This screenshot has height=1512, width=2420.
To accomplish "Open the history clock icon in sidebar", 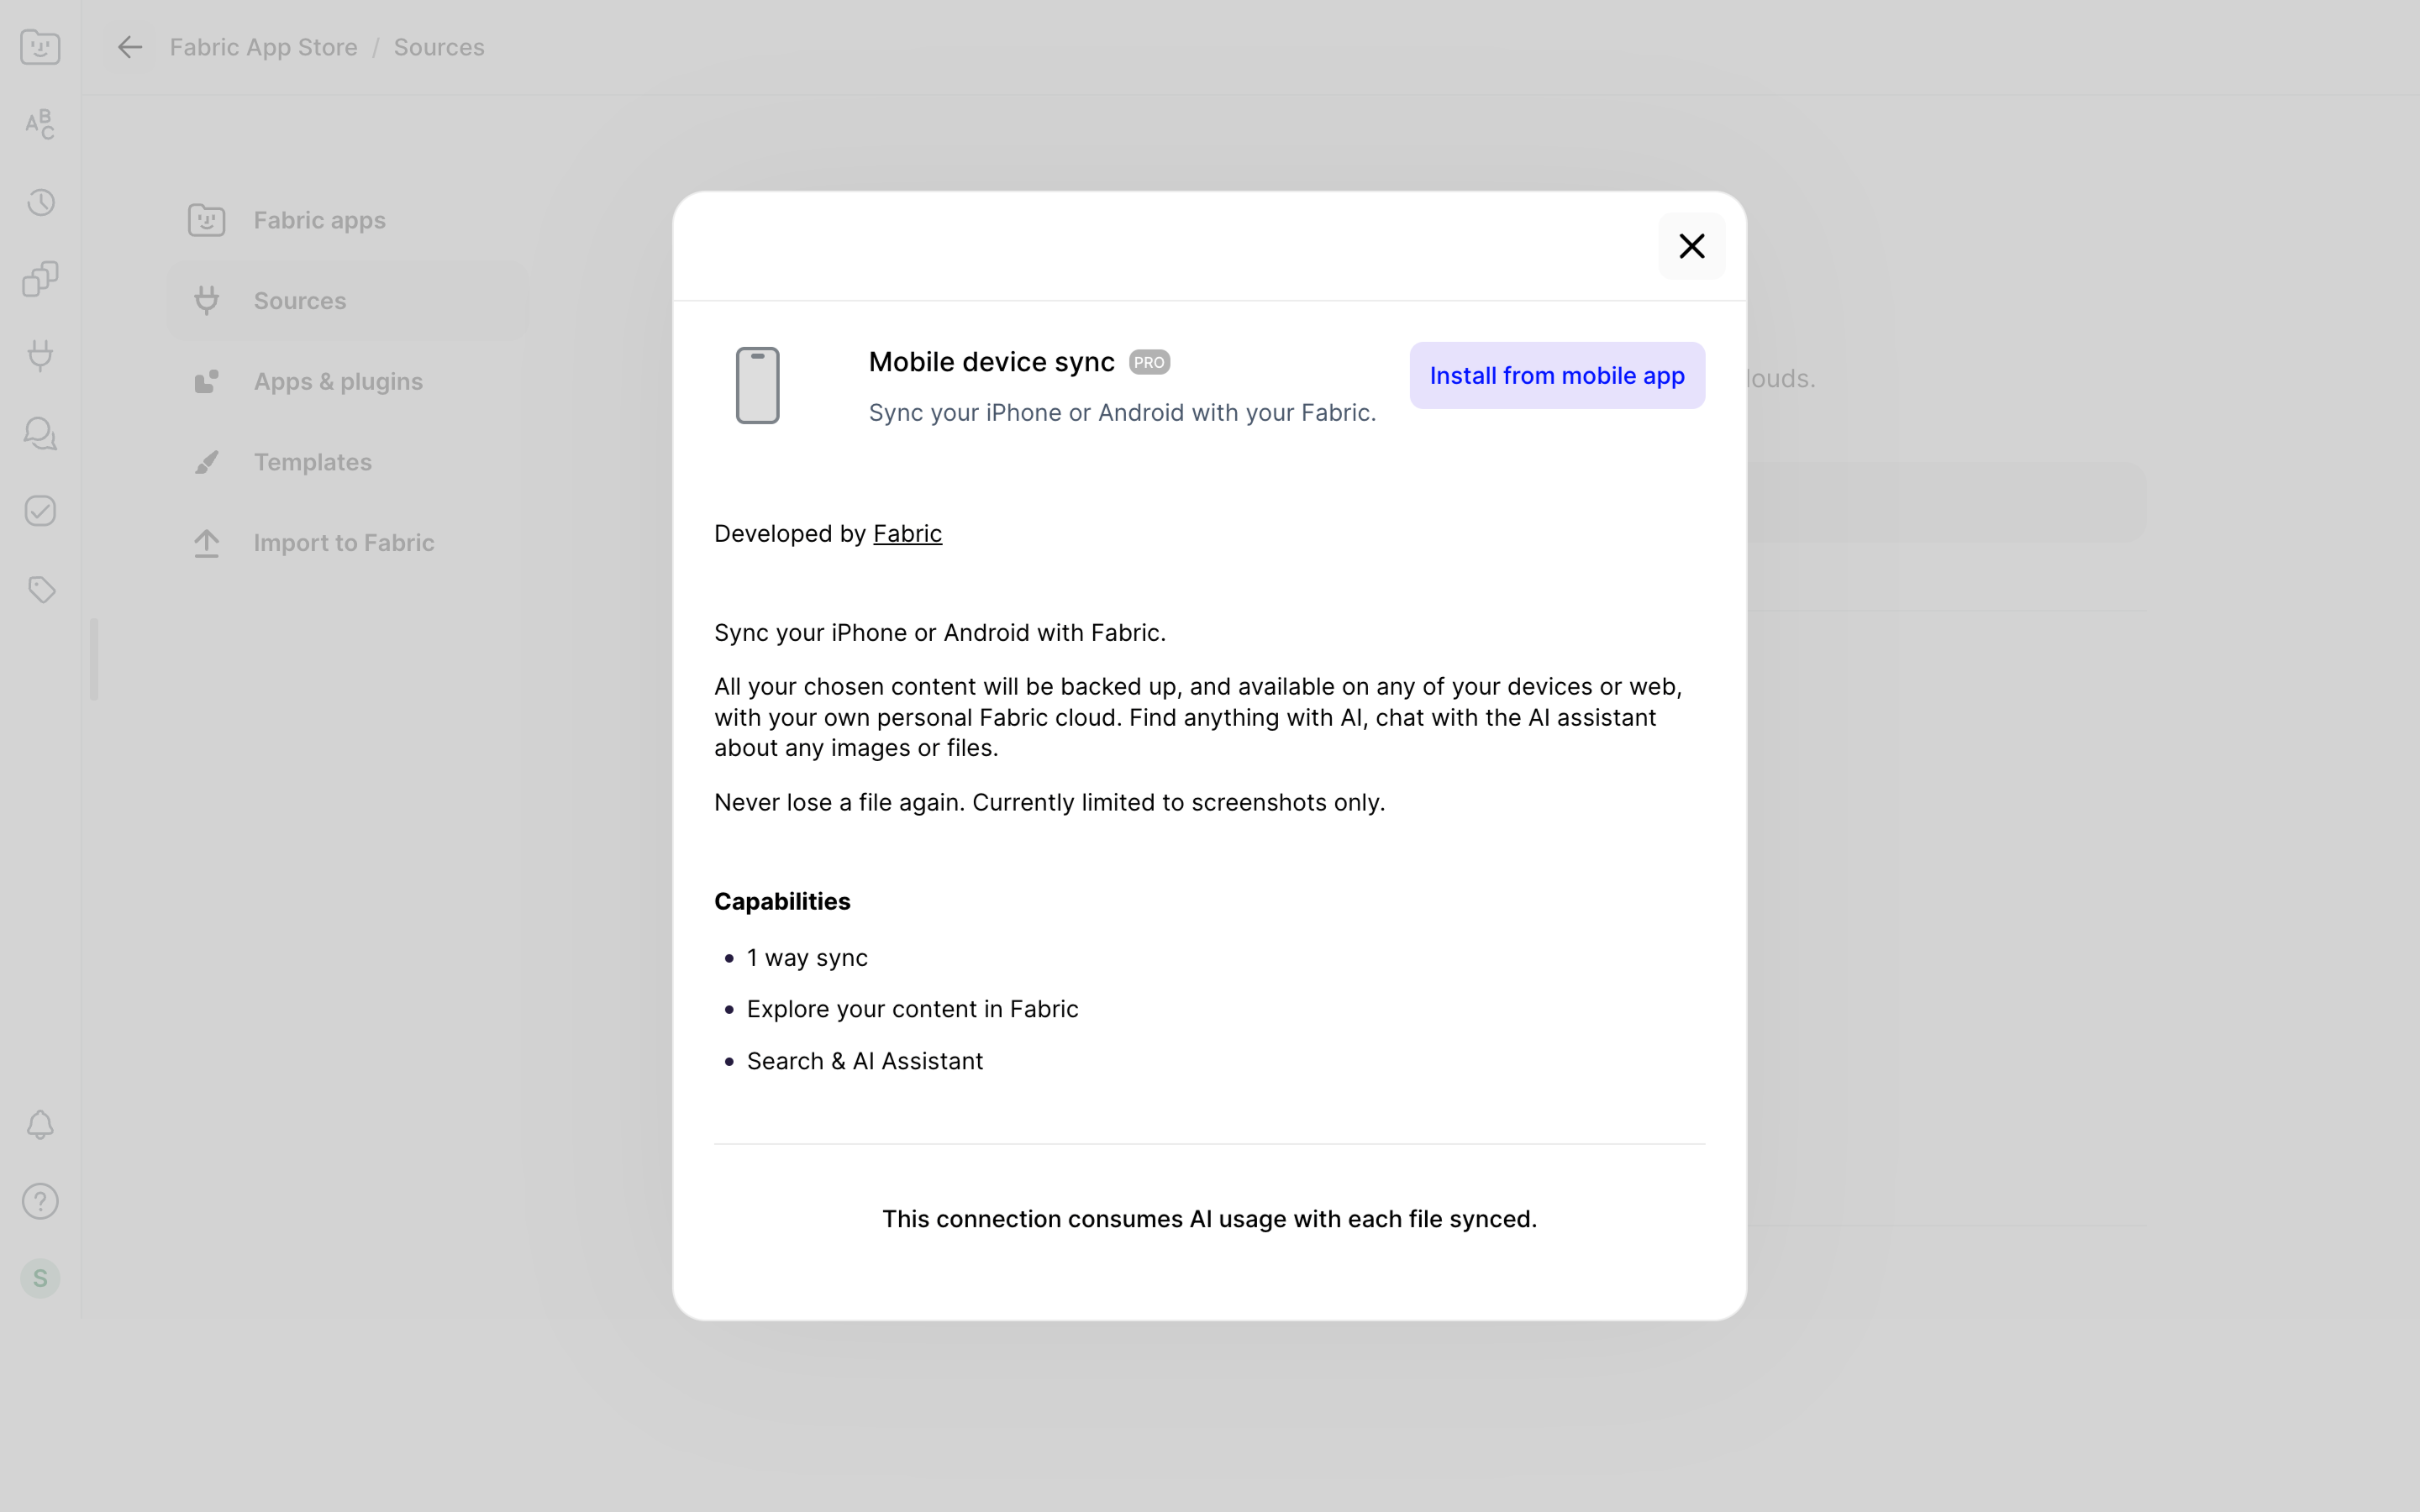I will pos(40,202).
